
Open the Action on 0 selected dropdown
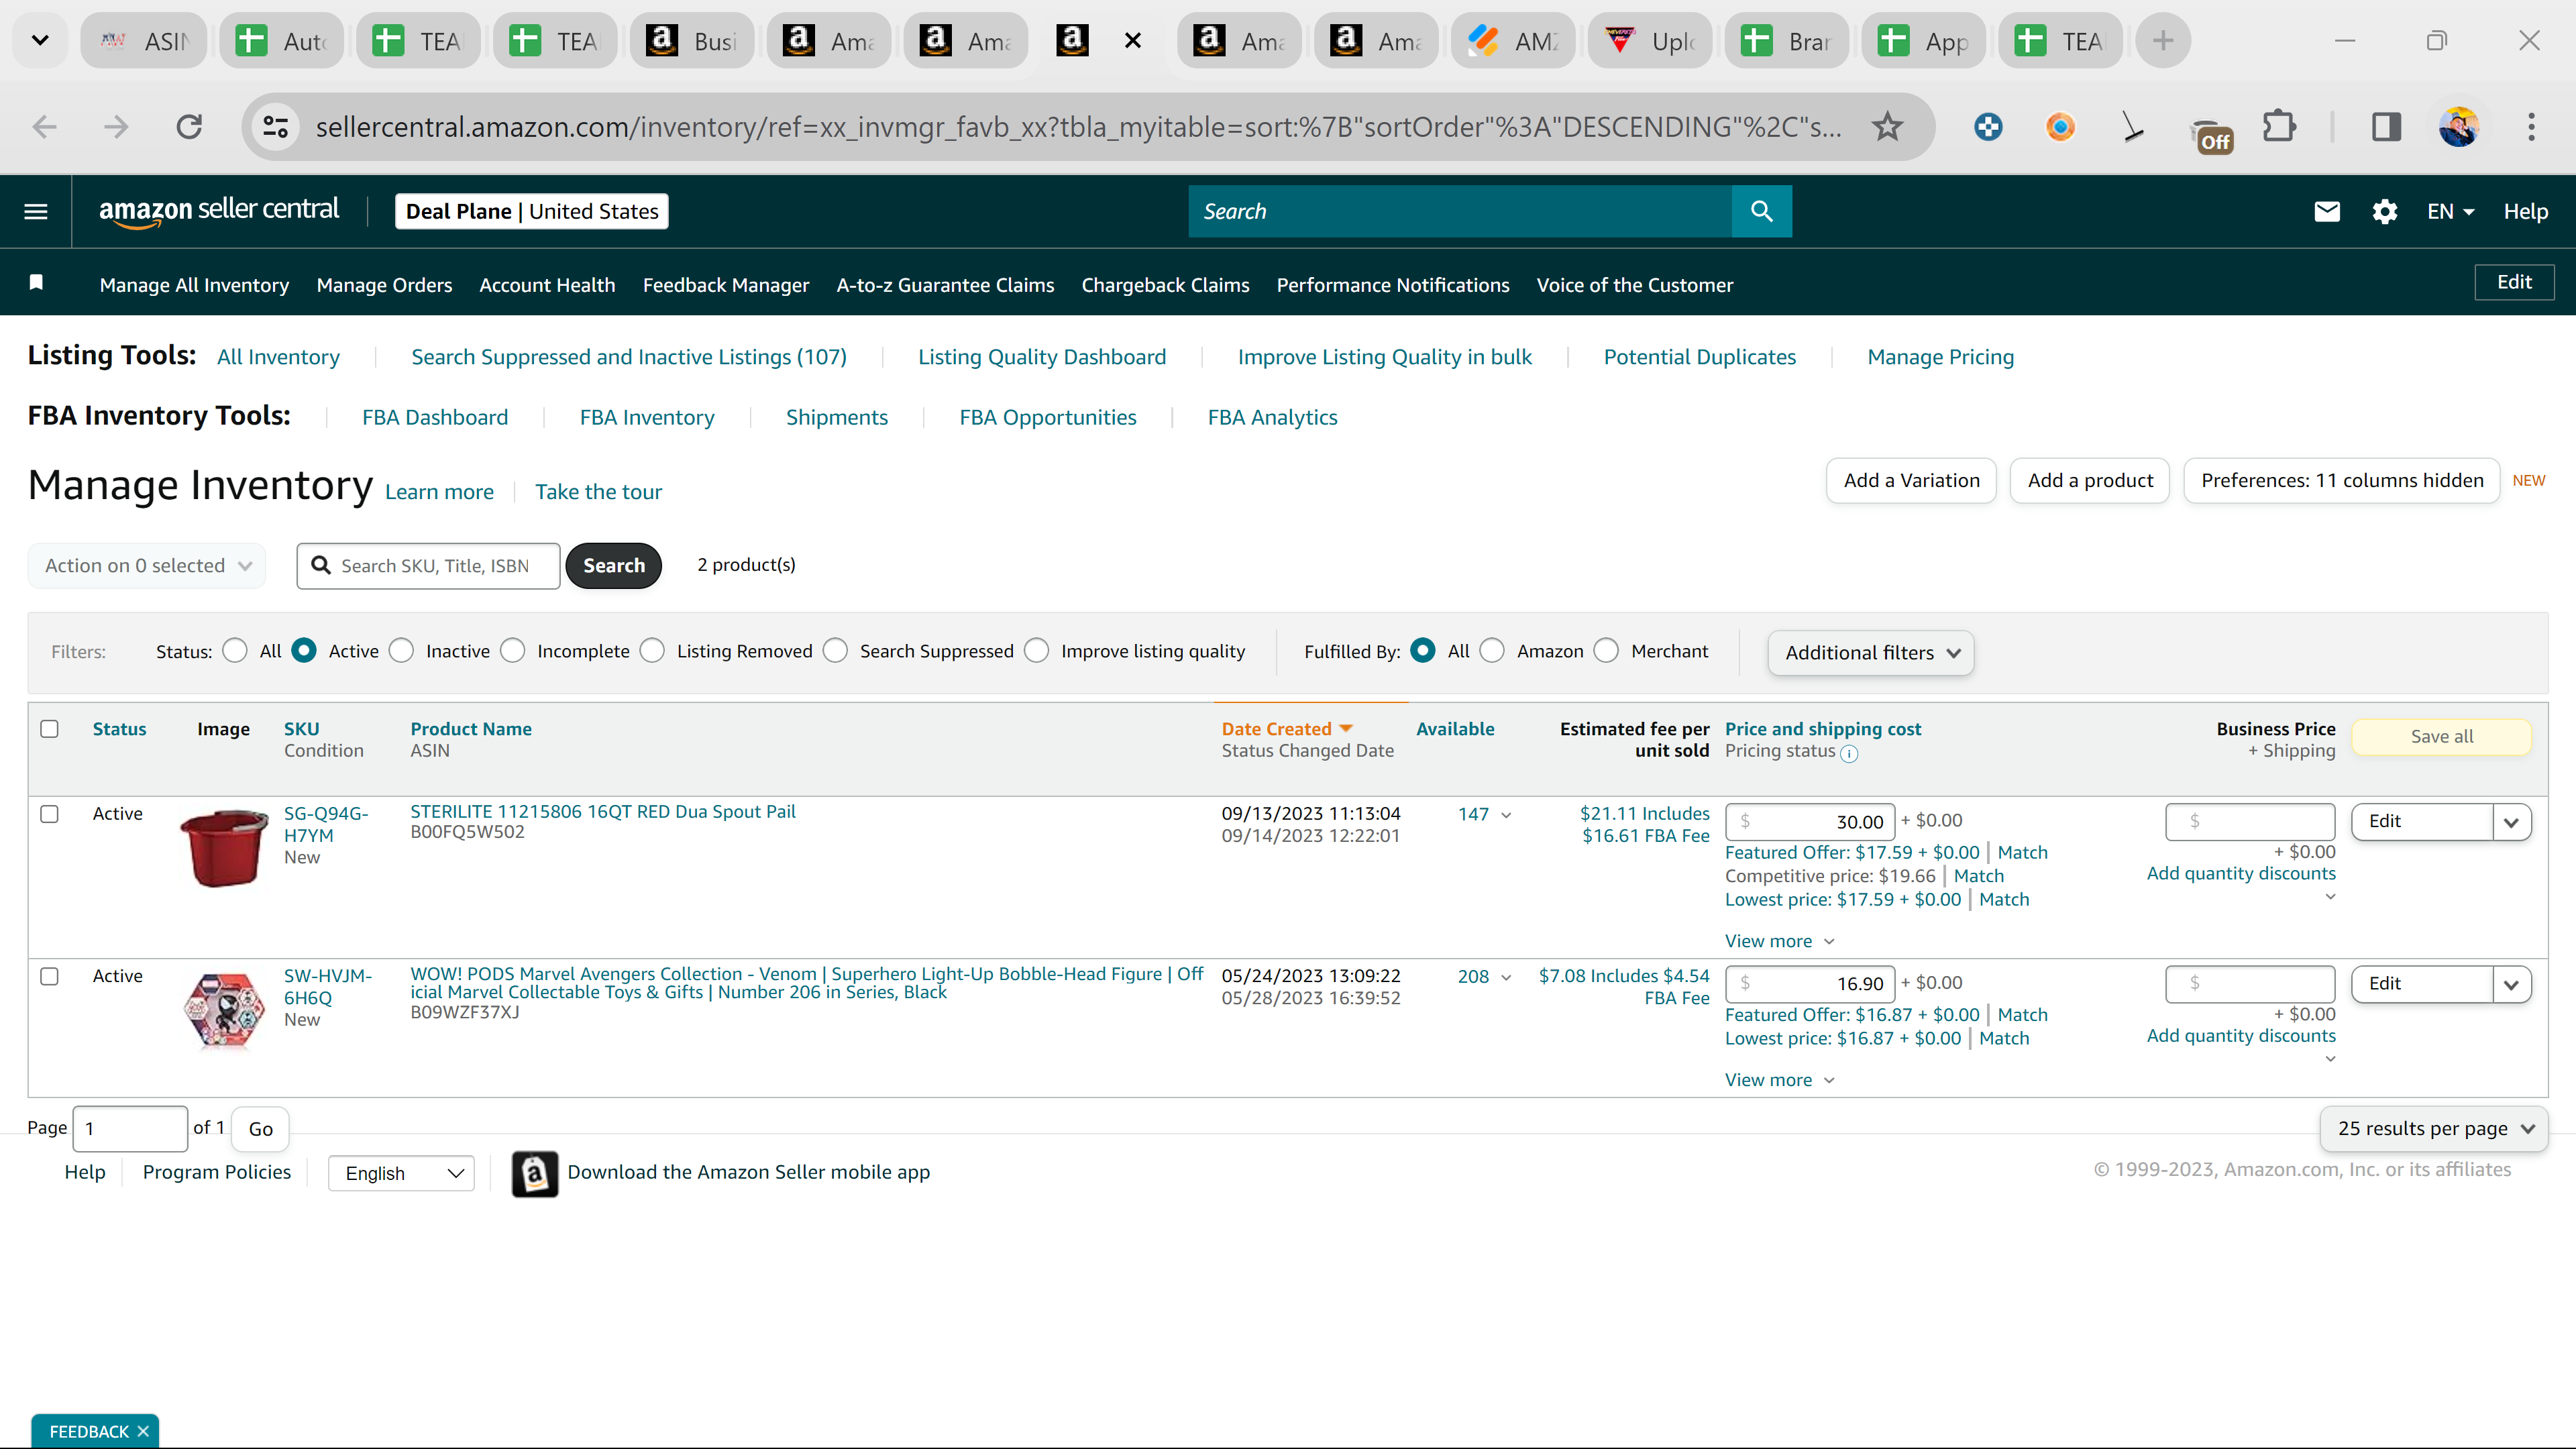147,566
